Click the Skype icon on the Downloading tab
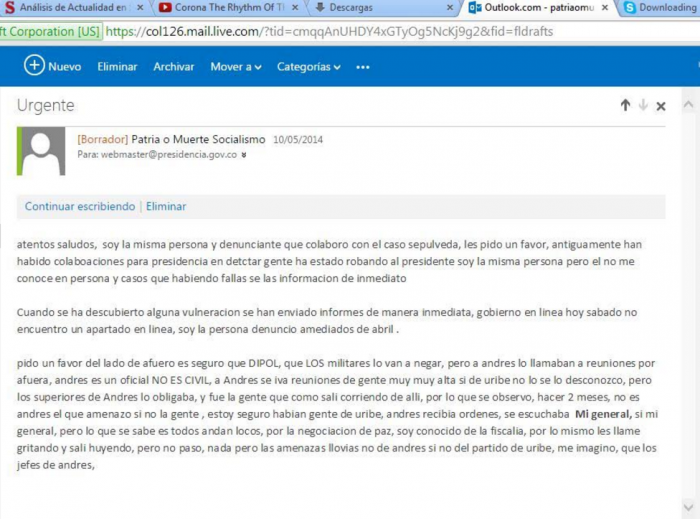This screenshot has width=700, height=519. (629, 7)
